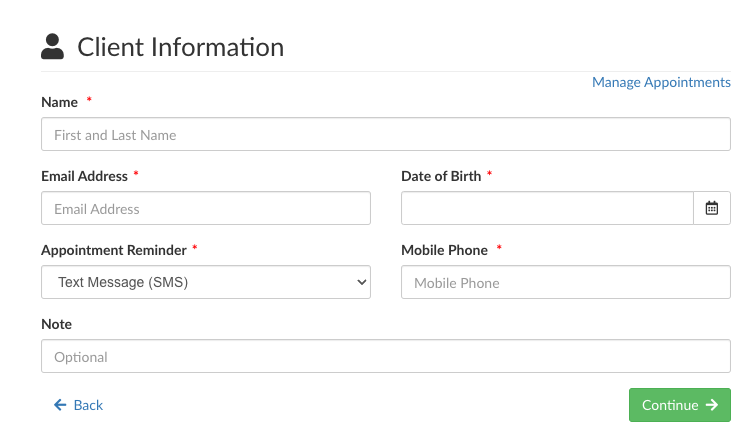Click into the Email Address input
The width and height of the screenshot is (750, 442).
pyautogui.click(x=205, y=209)
